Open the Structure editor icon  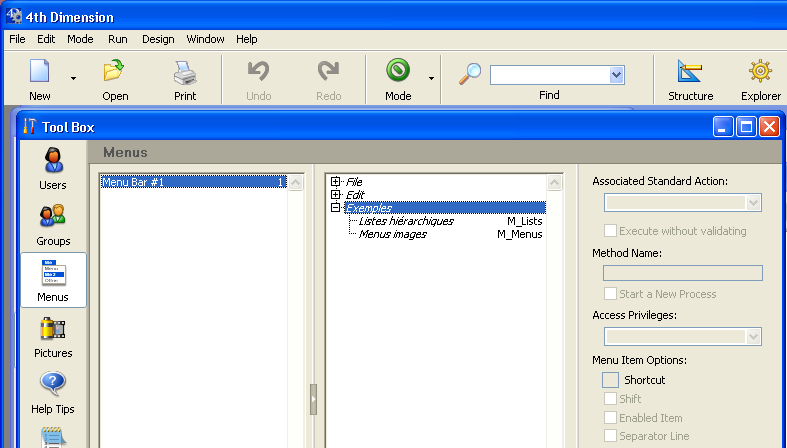(x=690, y=72)
